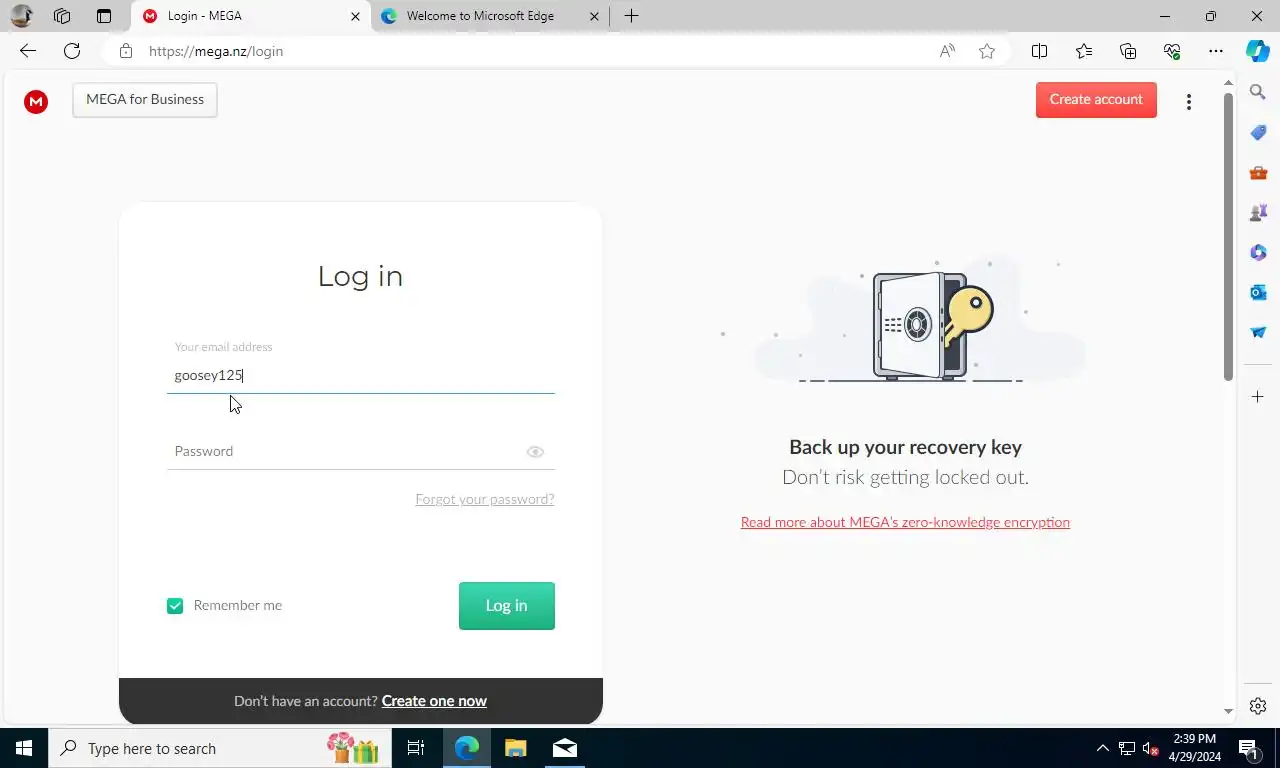Close the Welcome to Microsoft Edge tab
This screenshot has height=768, width=1280.
tap(594, 16)
